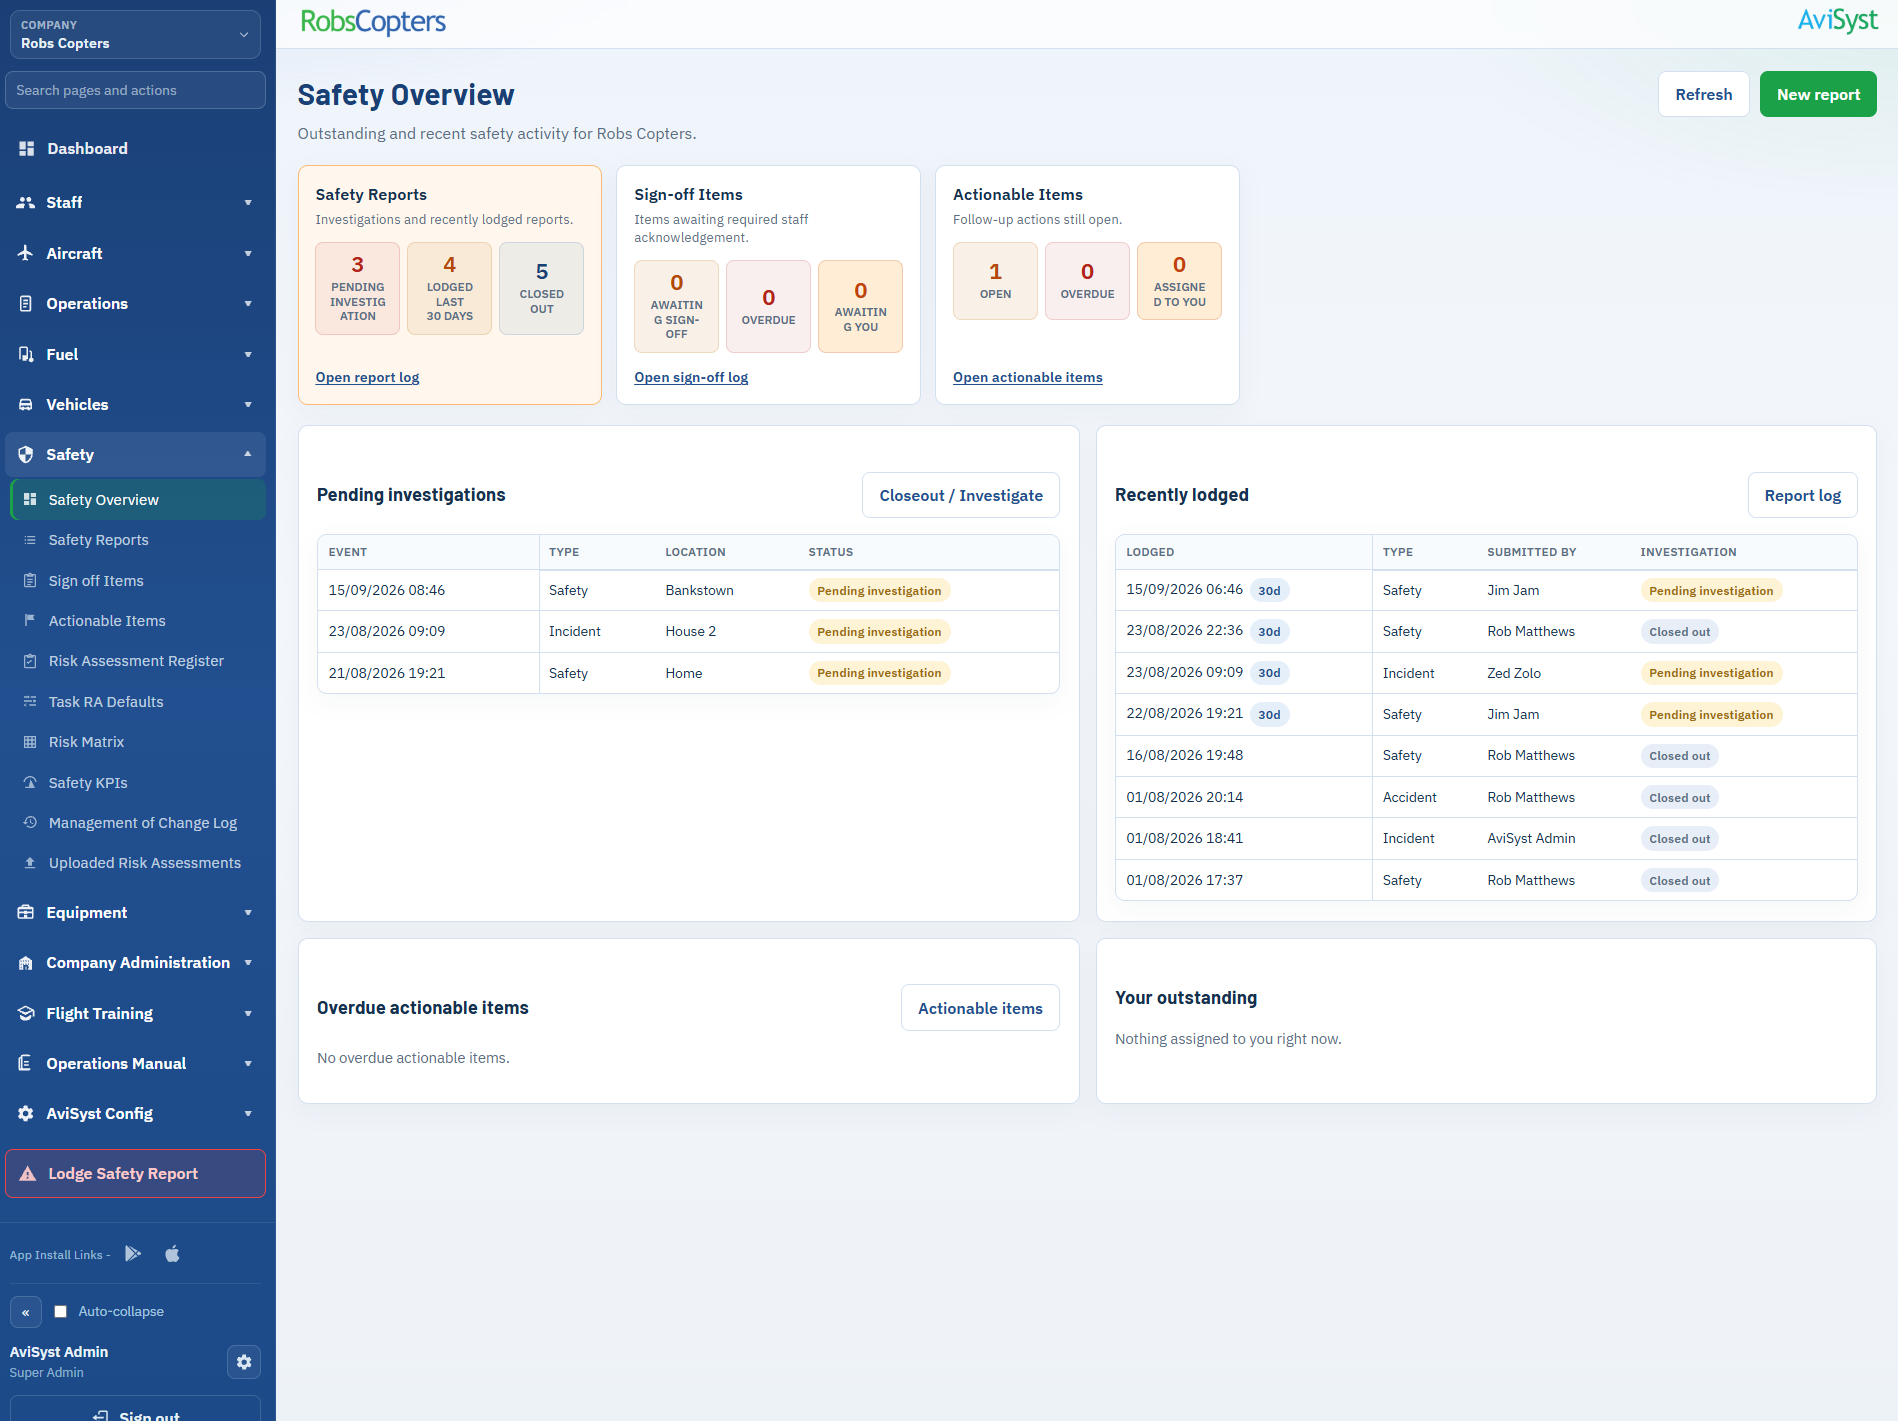Click the Vehicles car icon
The width and height of the screenshot is (1898, 1421).
[x=26, y=404]
